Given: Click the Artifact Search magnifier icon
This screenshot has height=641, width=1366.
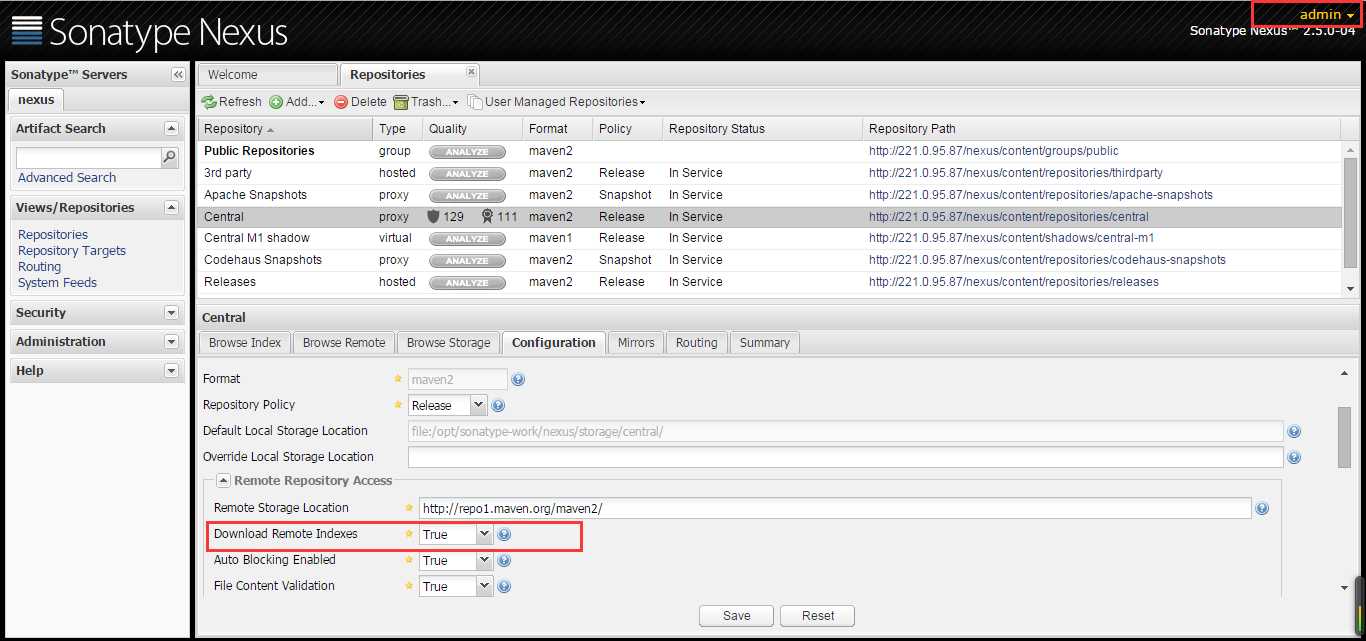Looking at the screenshot, I should [x=170, y=157].
